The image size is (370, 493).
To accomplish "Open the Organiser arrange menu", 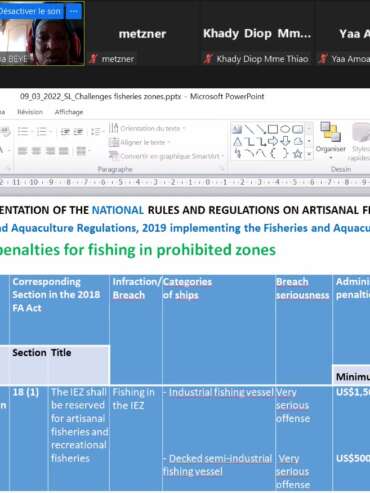I will click(x=330, y=140).
